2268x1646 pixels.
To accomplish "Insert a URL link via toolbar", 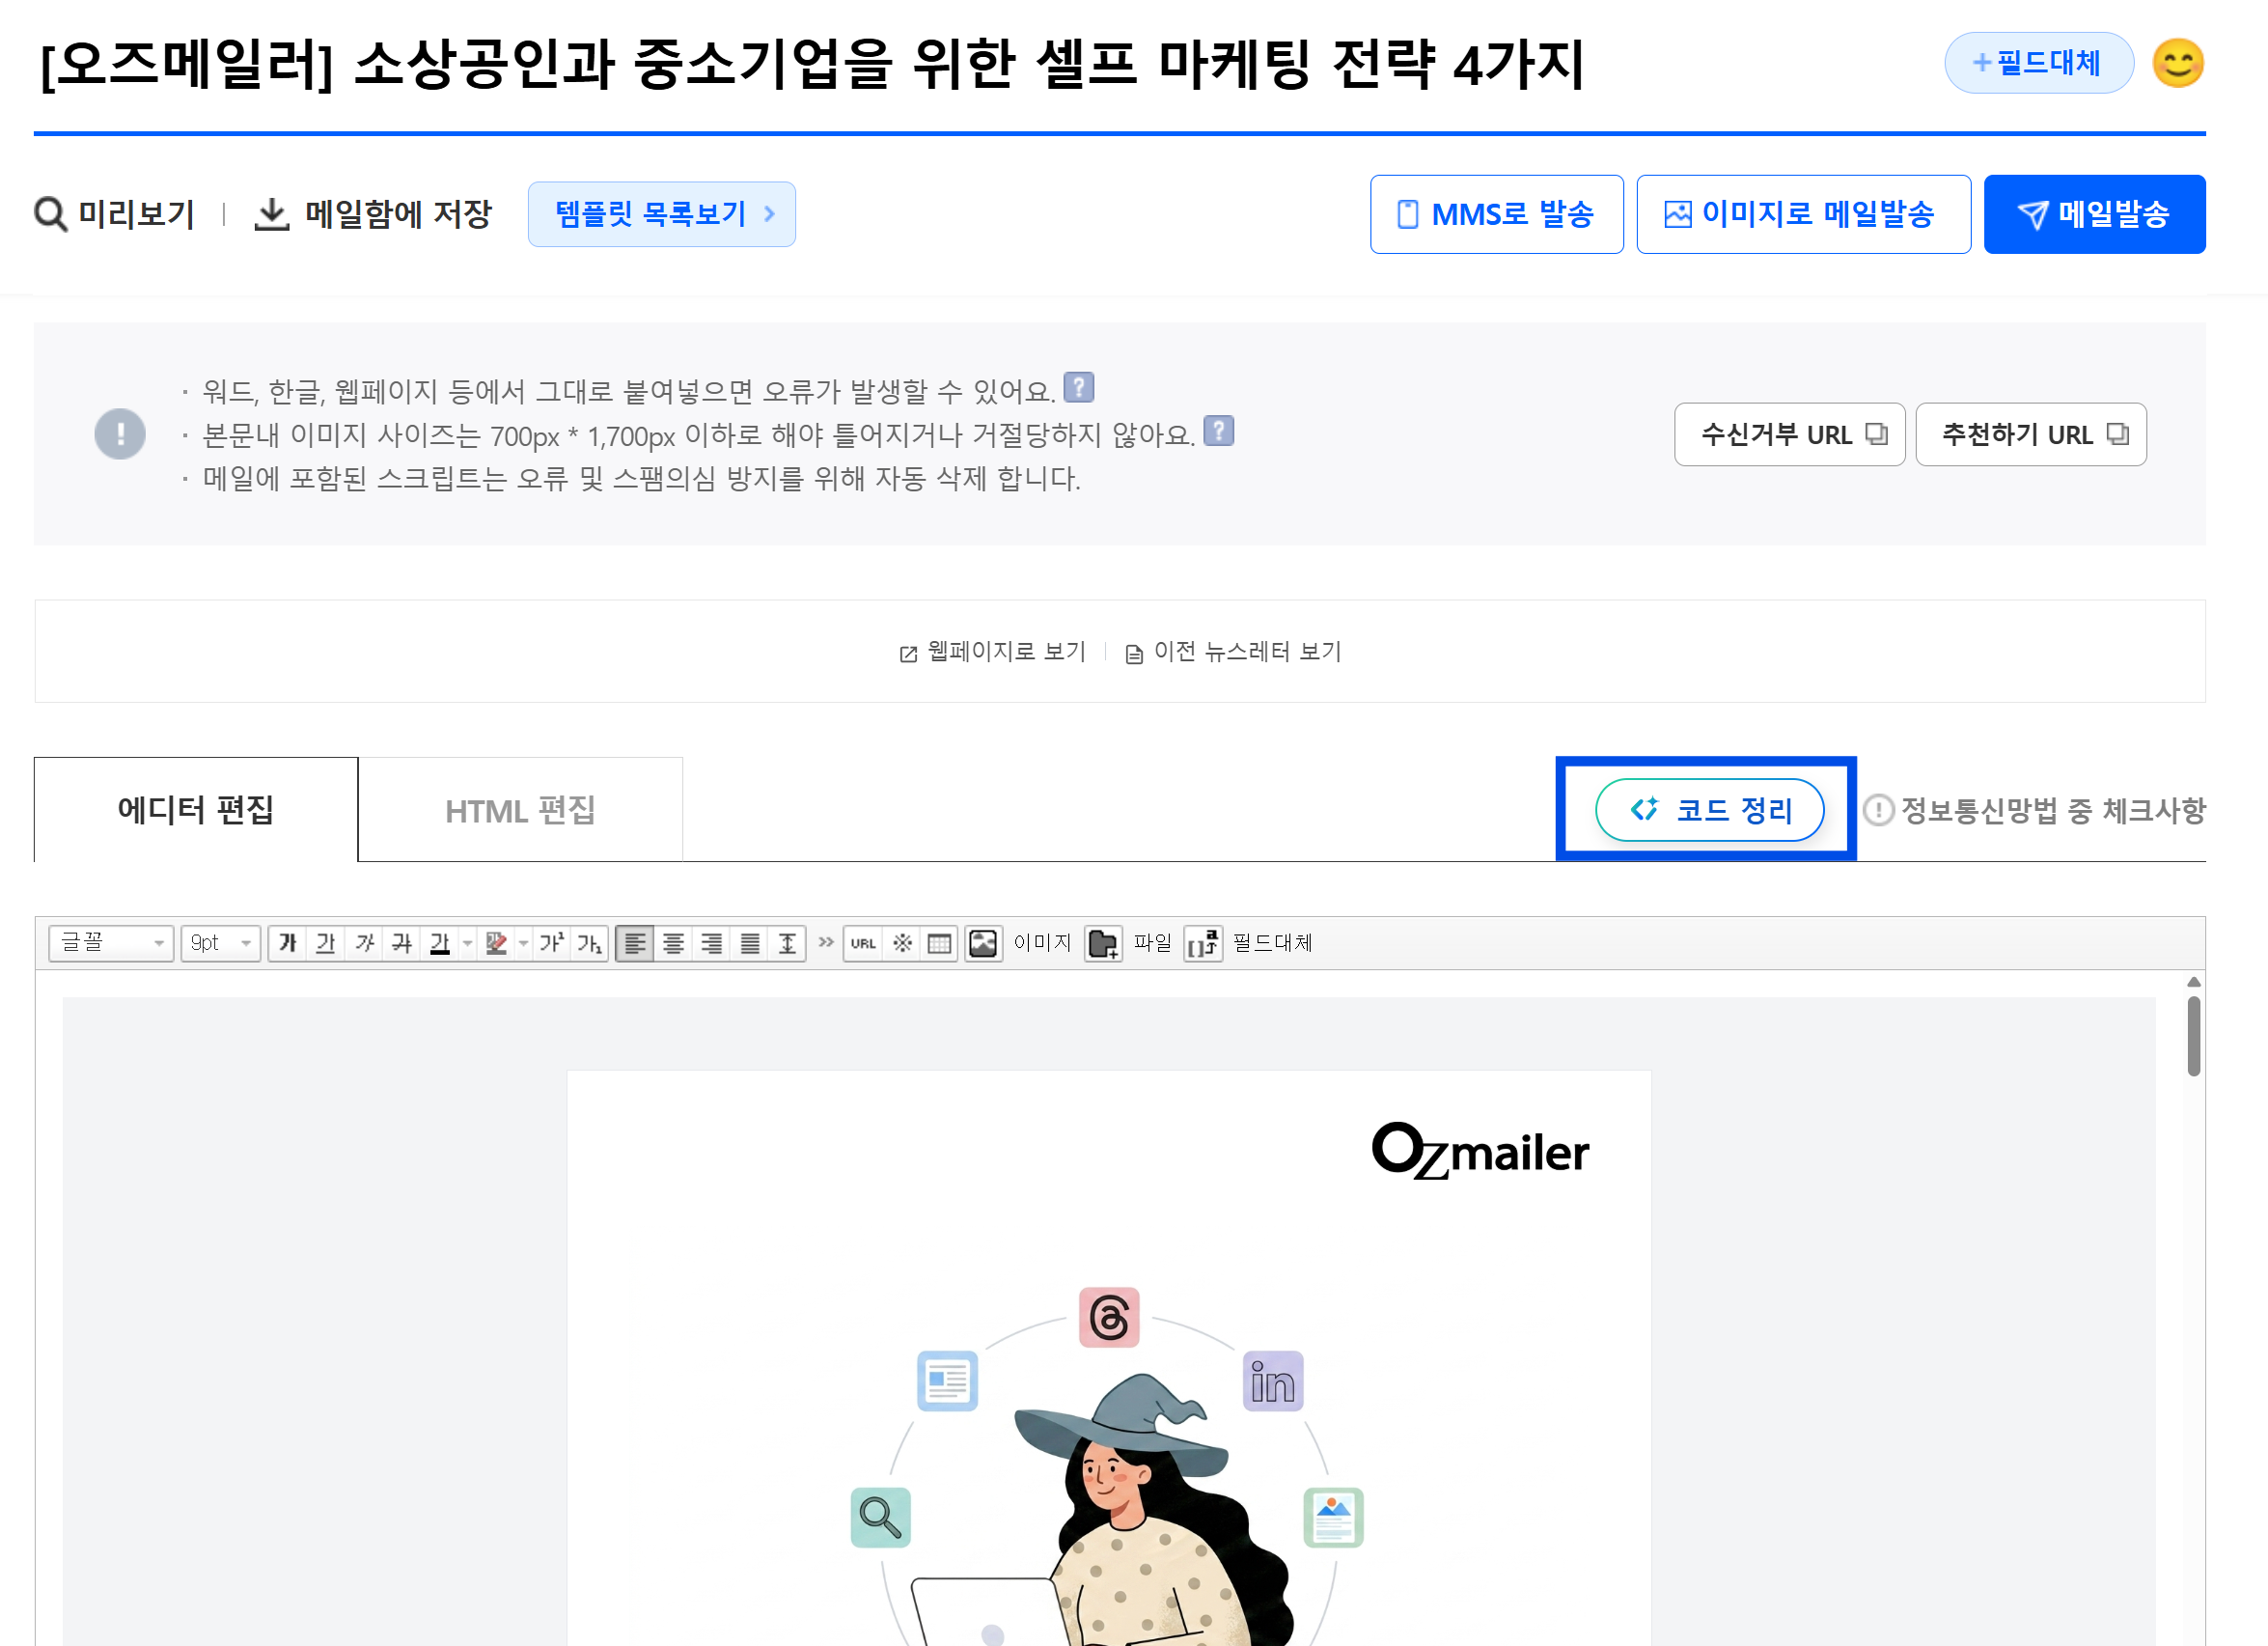I will coord(863,942).
